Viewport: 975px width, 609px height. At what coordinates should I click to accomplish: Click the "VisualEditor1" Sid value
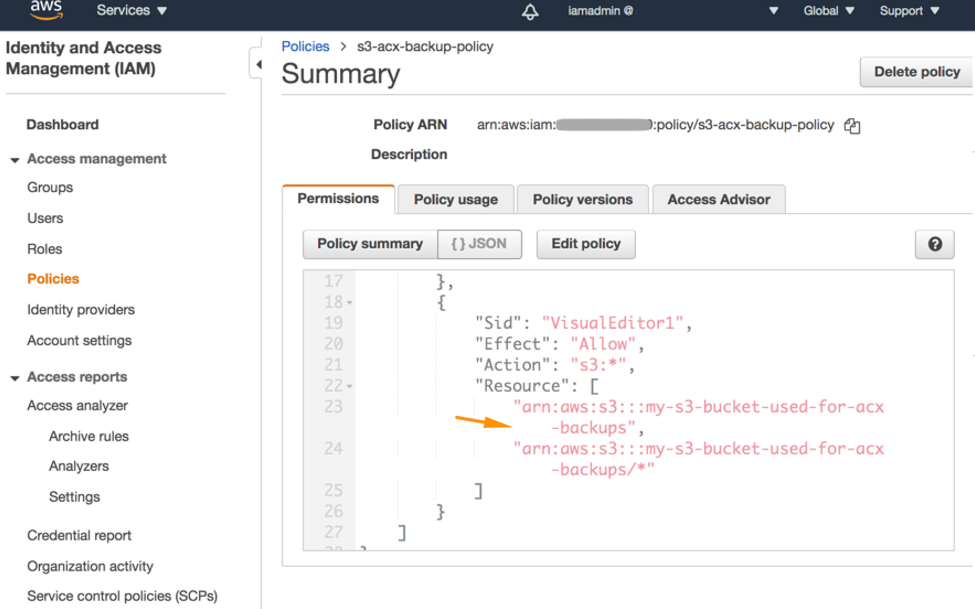(x=612, y=323)
